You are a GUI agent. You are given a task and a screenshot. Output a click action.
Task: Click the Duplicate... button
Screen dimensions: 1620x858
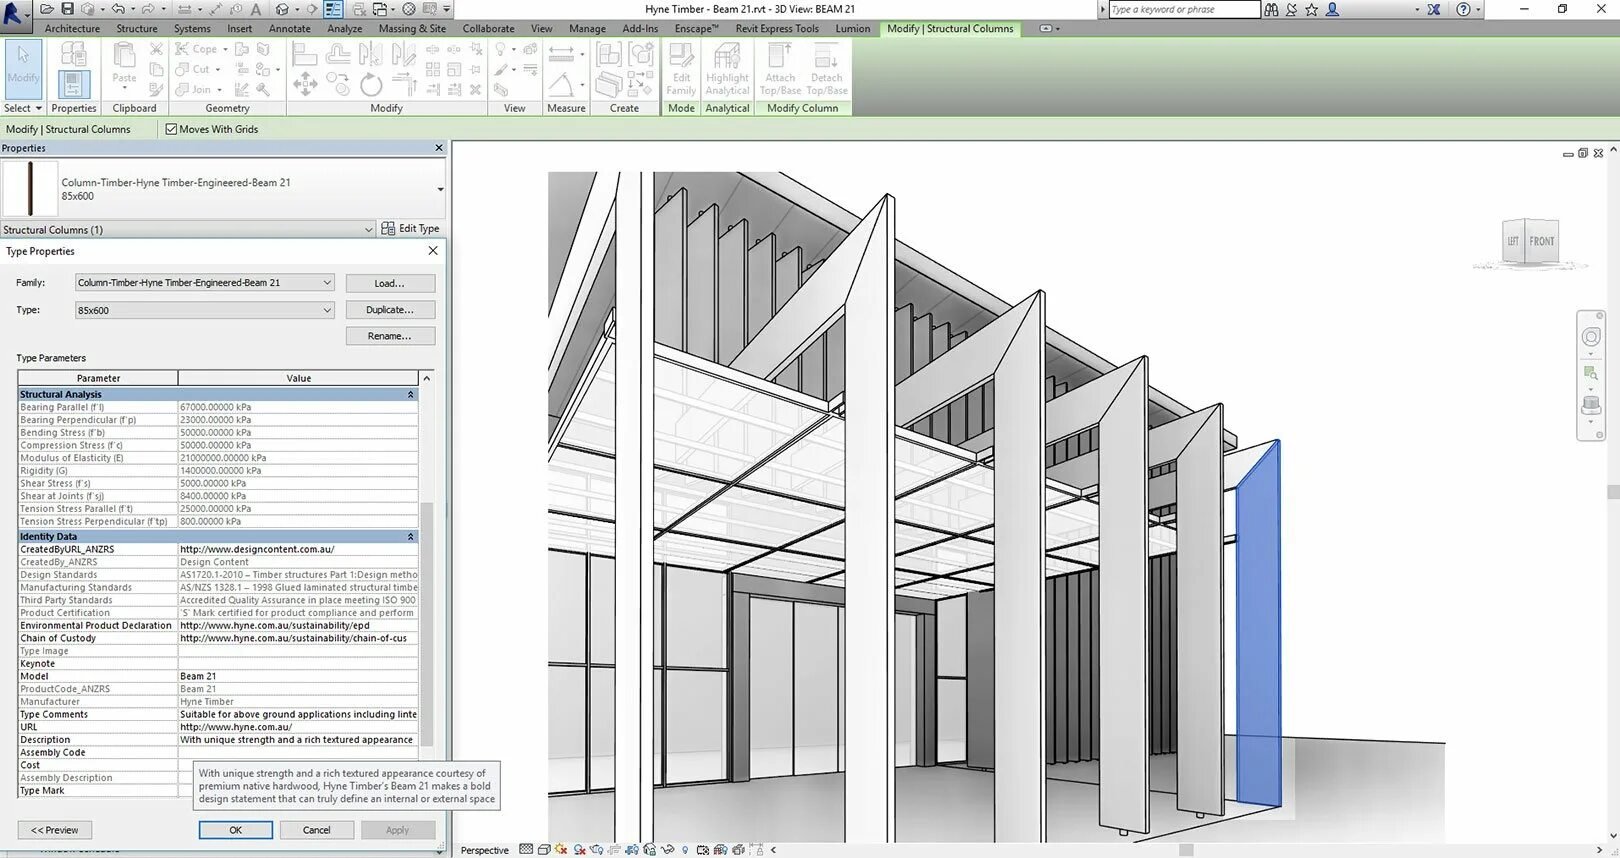[390, 310]
